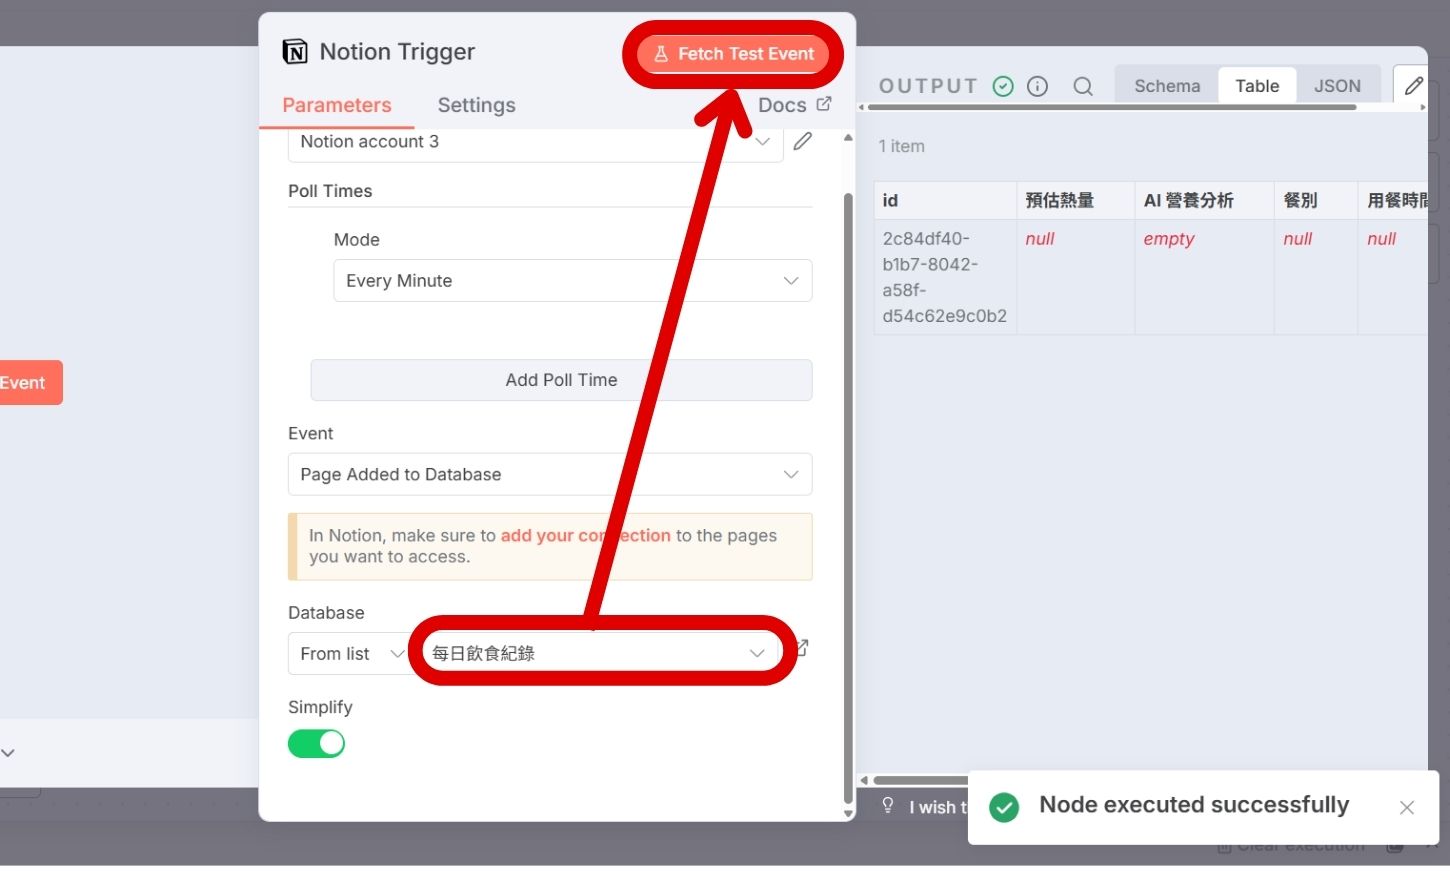The height and width of the screenshot is (890, 1450).
Task: Edit credential via pencil icon beside Notion account 3
Action: tap(802, 141)
